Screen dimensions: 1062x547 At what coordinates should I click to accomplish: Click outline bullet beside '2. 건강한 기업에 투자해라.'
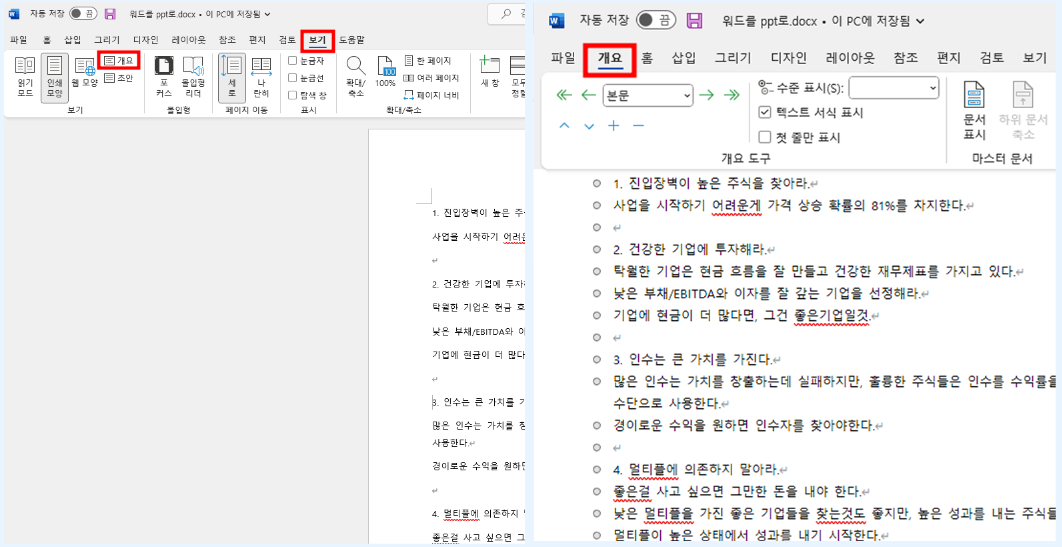click(597, 249)
